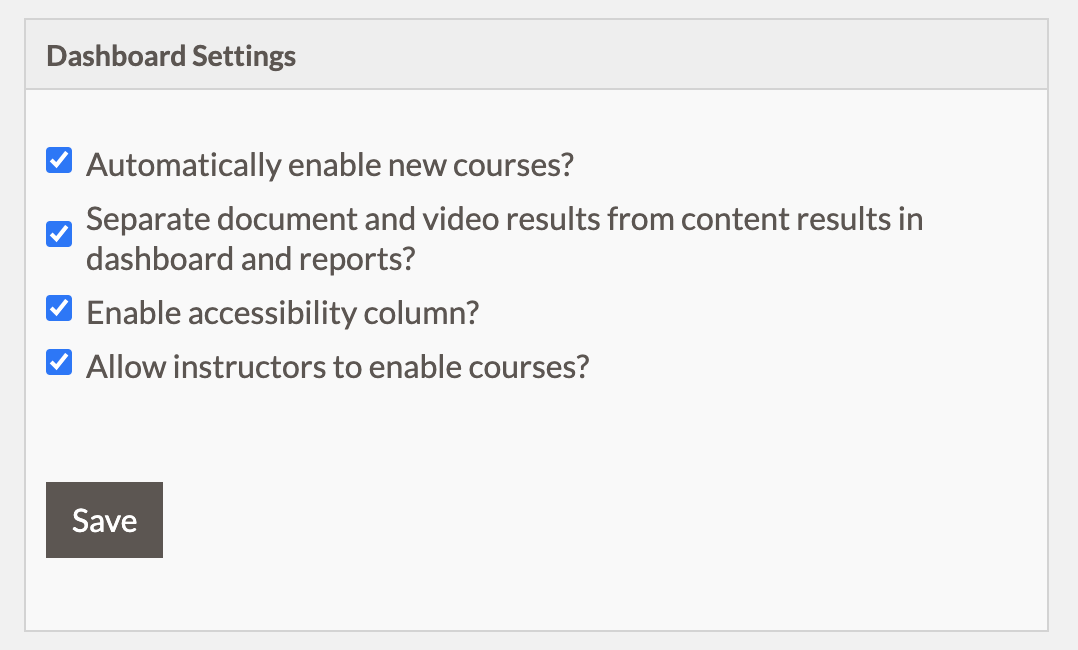
Task: Click the Dashboard Settings header
Action: (170, 55)
